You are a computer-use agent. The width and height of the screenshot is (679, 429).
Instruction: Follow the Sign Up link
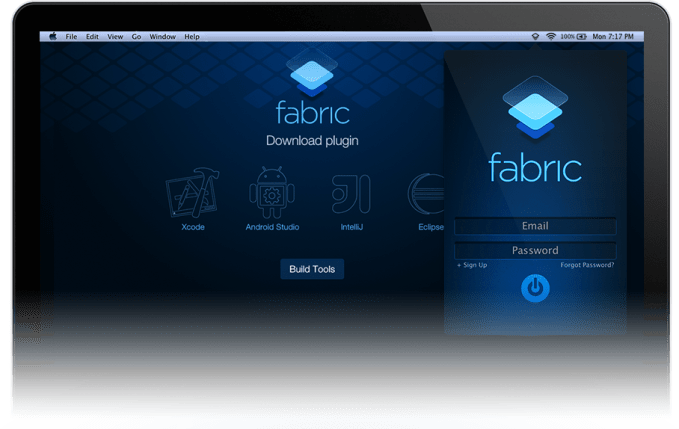pos(472,265)
